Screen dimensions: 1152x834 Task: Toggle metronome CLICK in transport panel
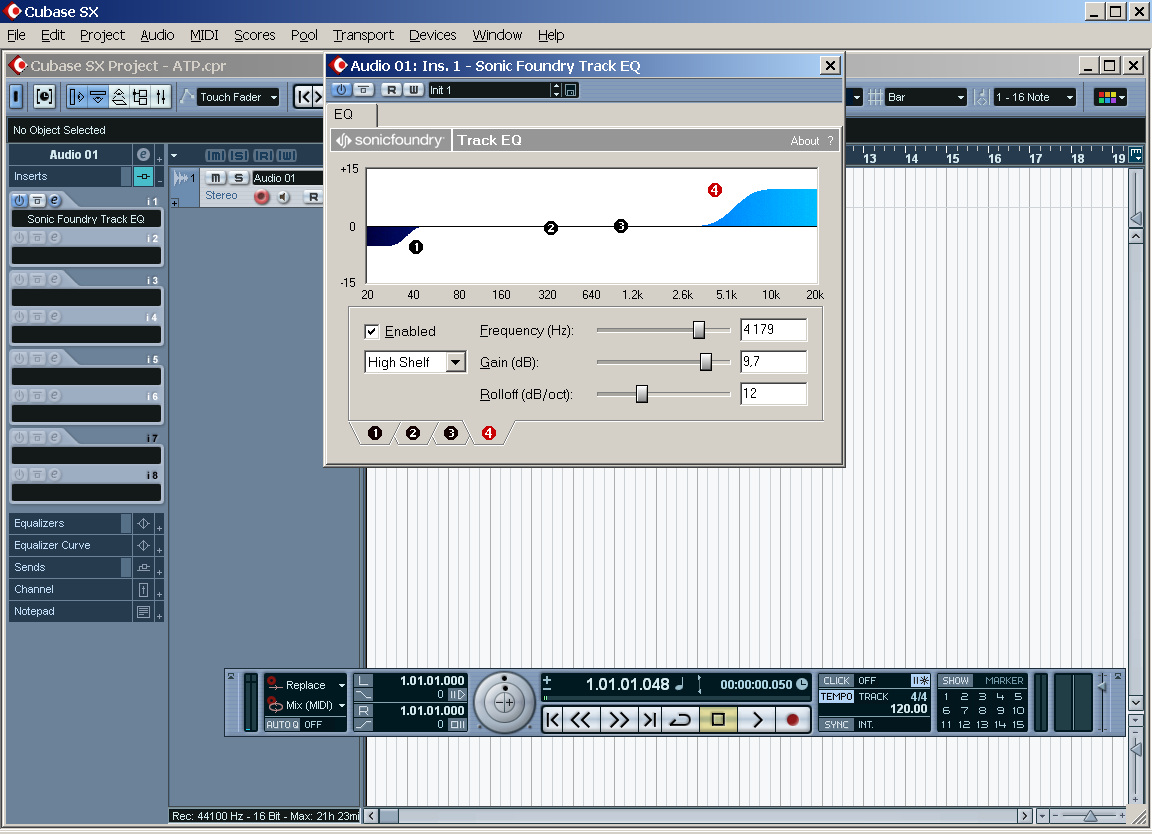(836, 681)
